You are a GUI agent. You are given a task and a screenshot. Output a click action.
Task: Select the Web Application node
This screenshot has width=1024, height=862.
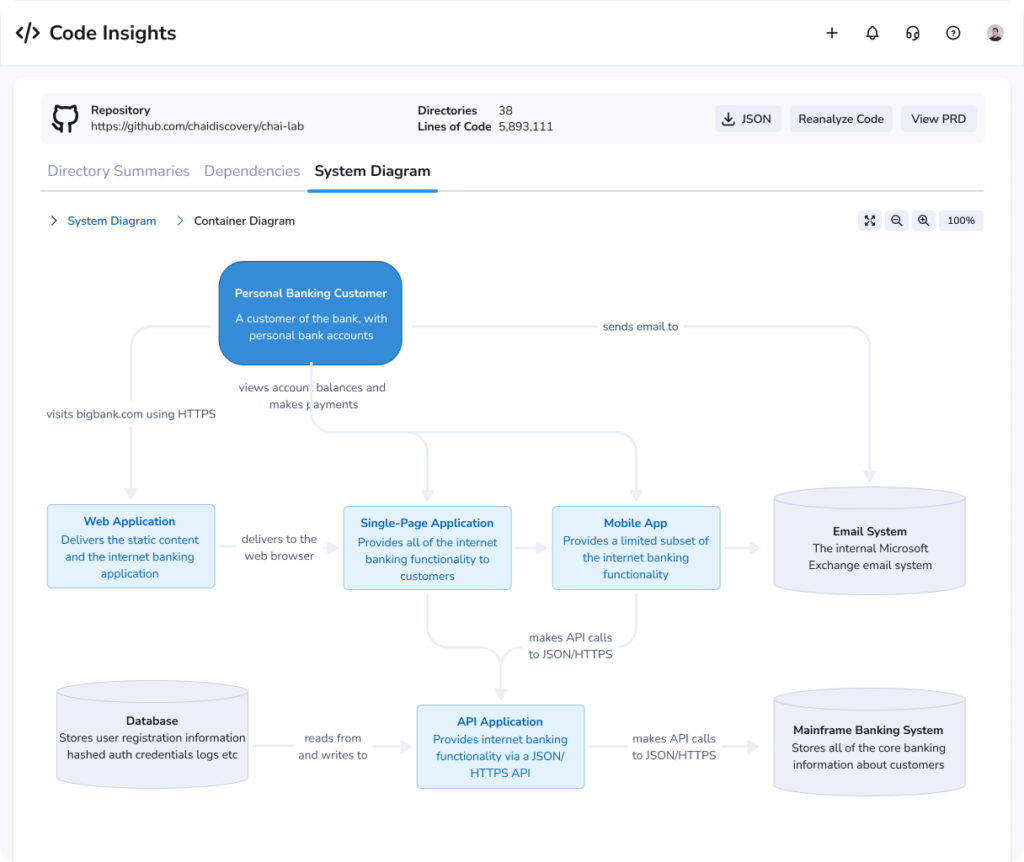(x=131, y=547)
